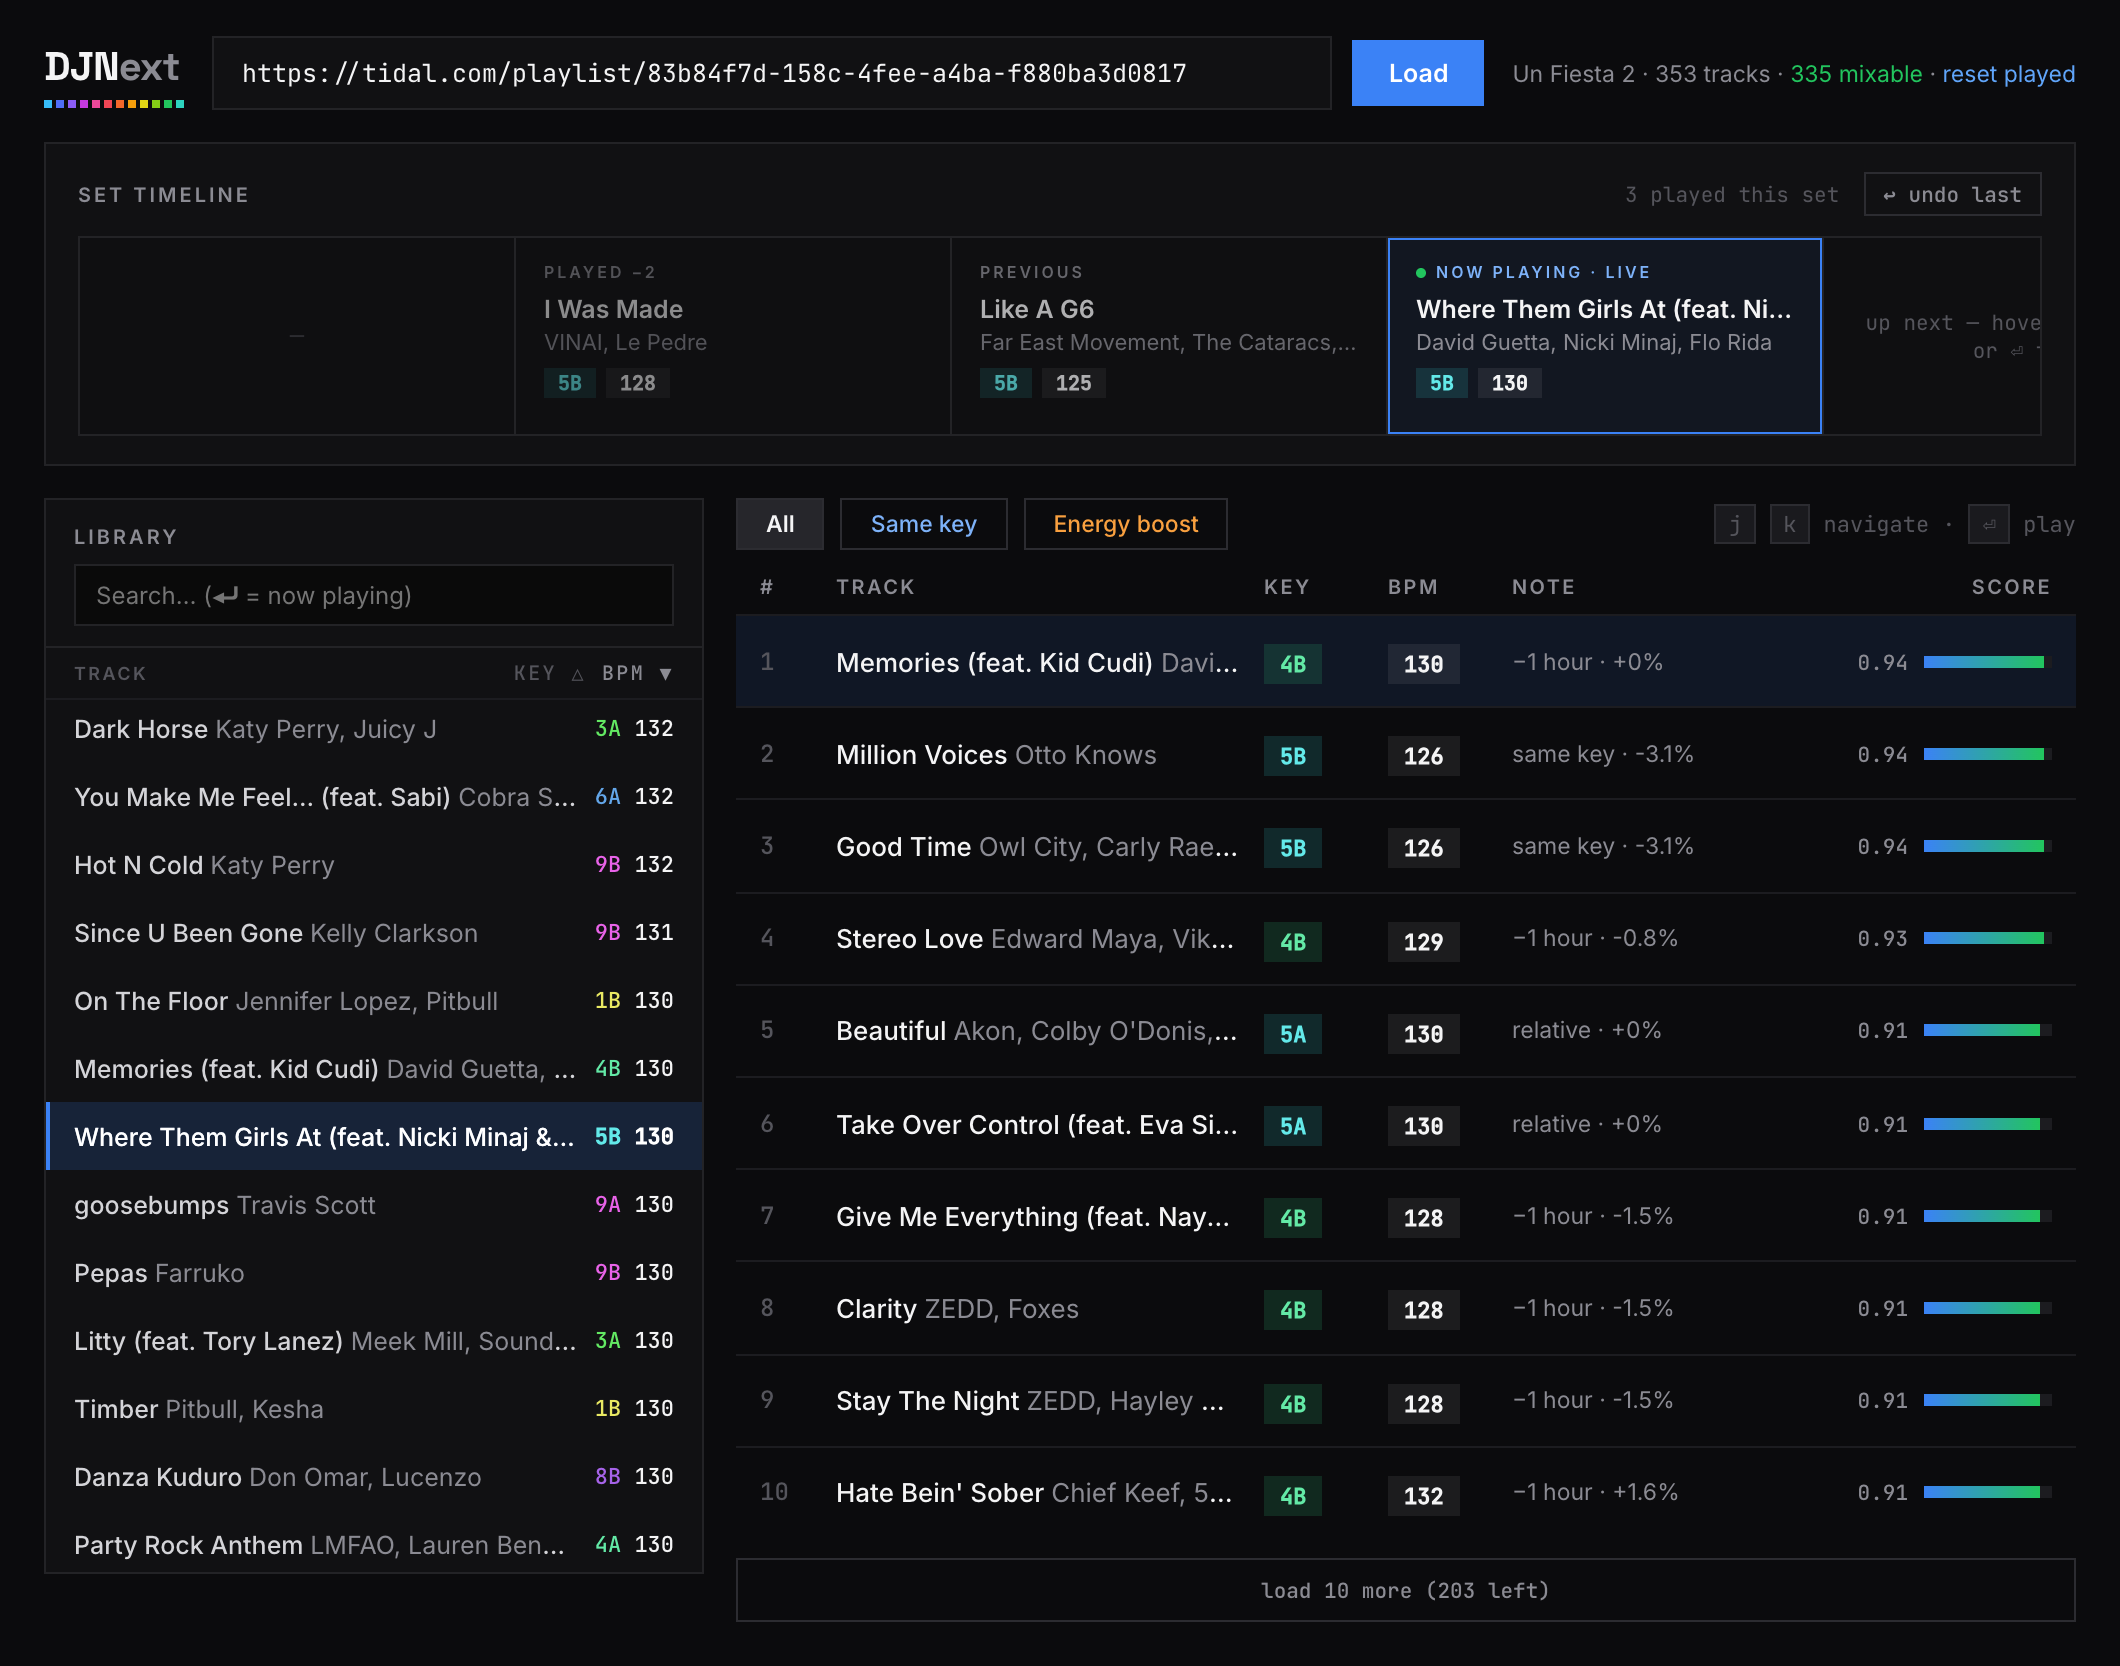
Task: Click the 3 played this set text
Action: point(1732,195)
